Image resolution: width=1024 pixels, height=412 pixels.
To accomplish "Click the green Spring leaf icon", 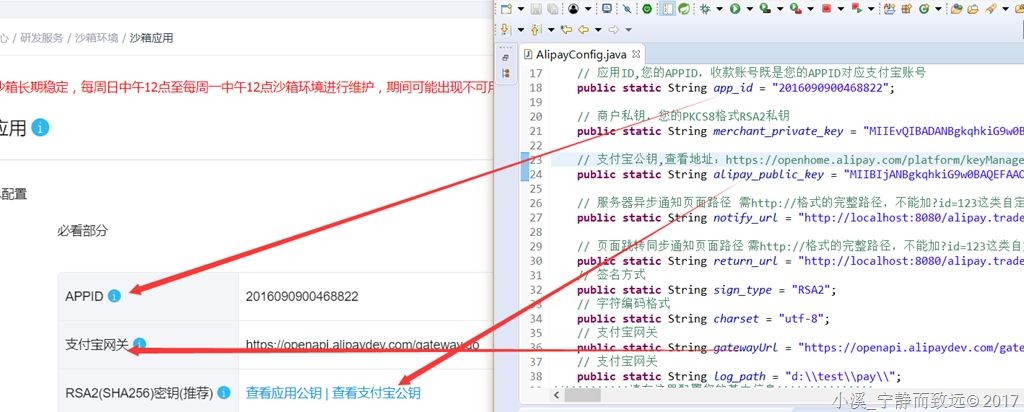I will (x=684, y=8).
